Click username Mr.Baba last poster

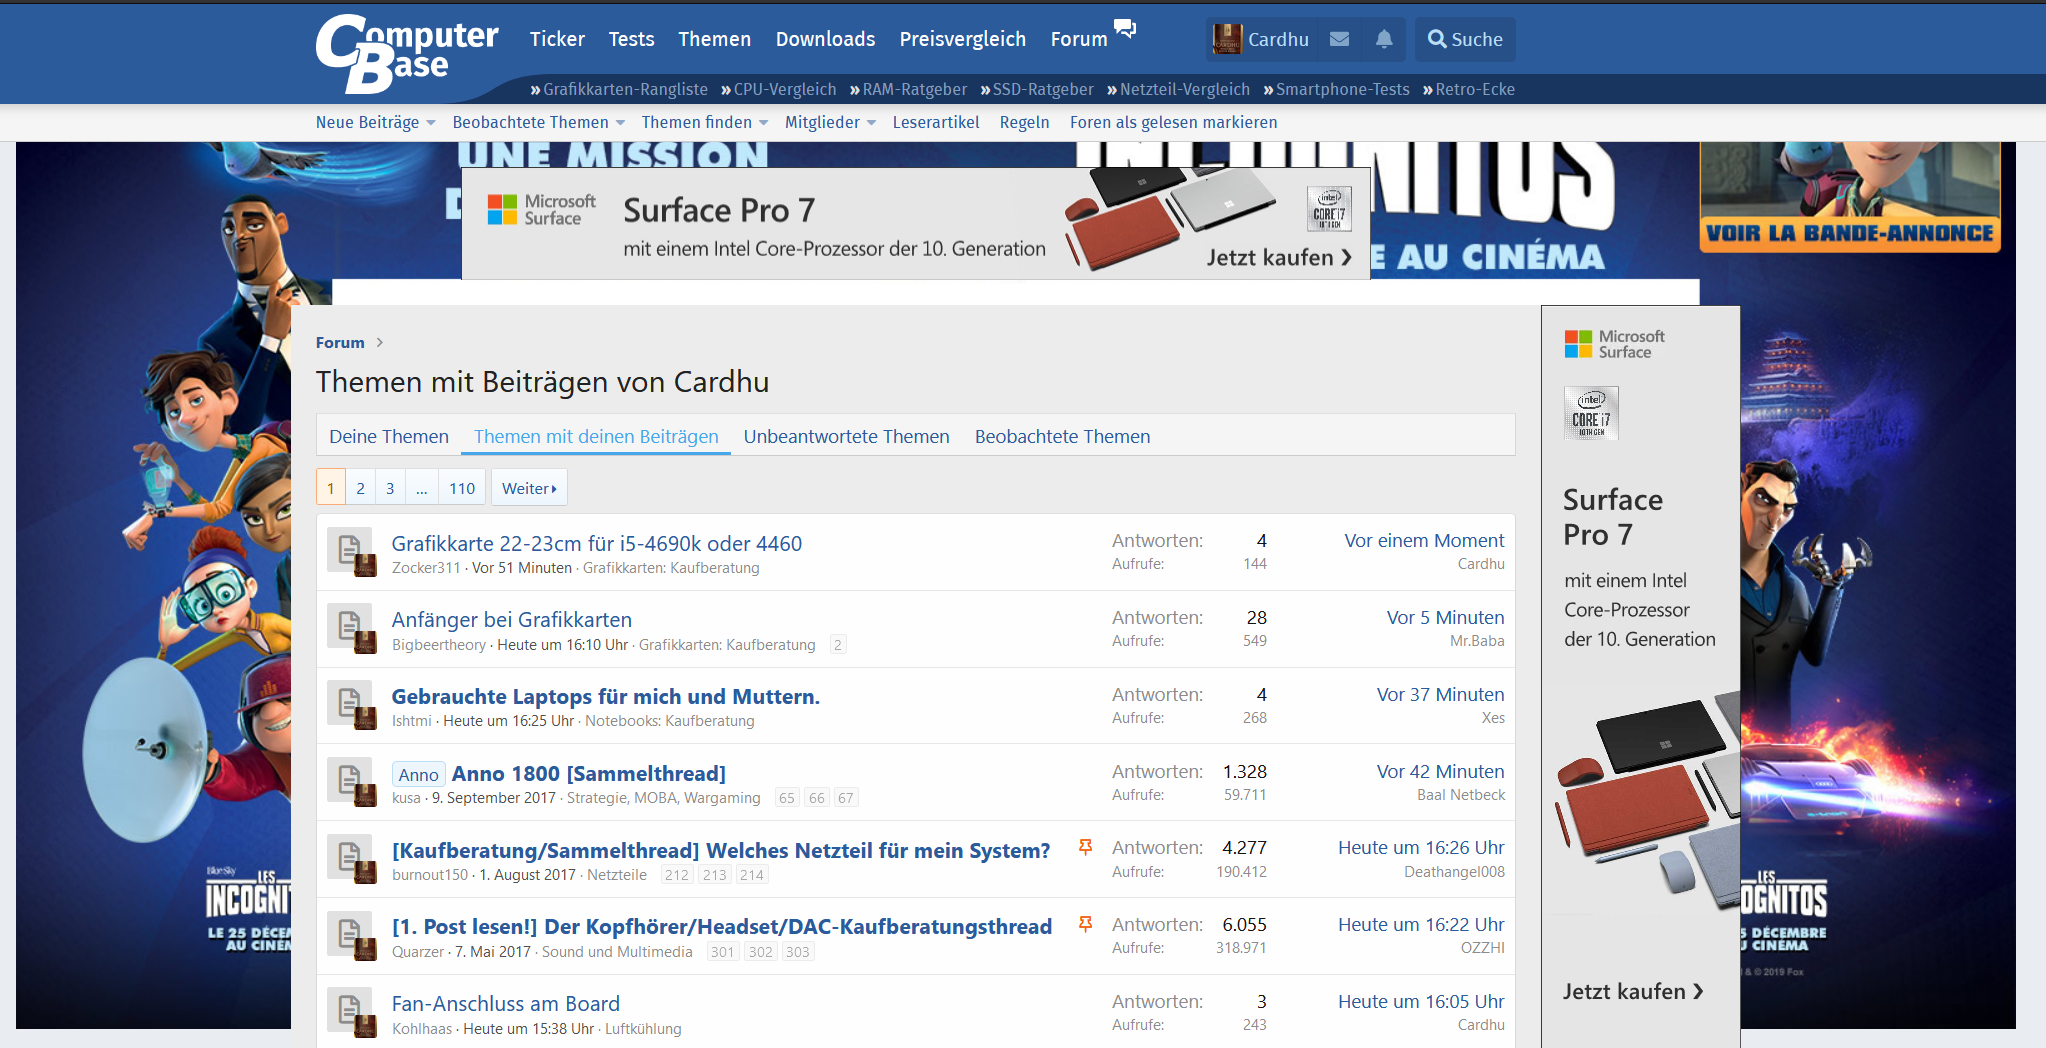pos(1477,641)
